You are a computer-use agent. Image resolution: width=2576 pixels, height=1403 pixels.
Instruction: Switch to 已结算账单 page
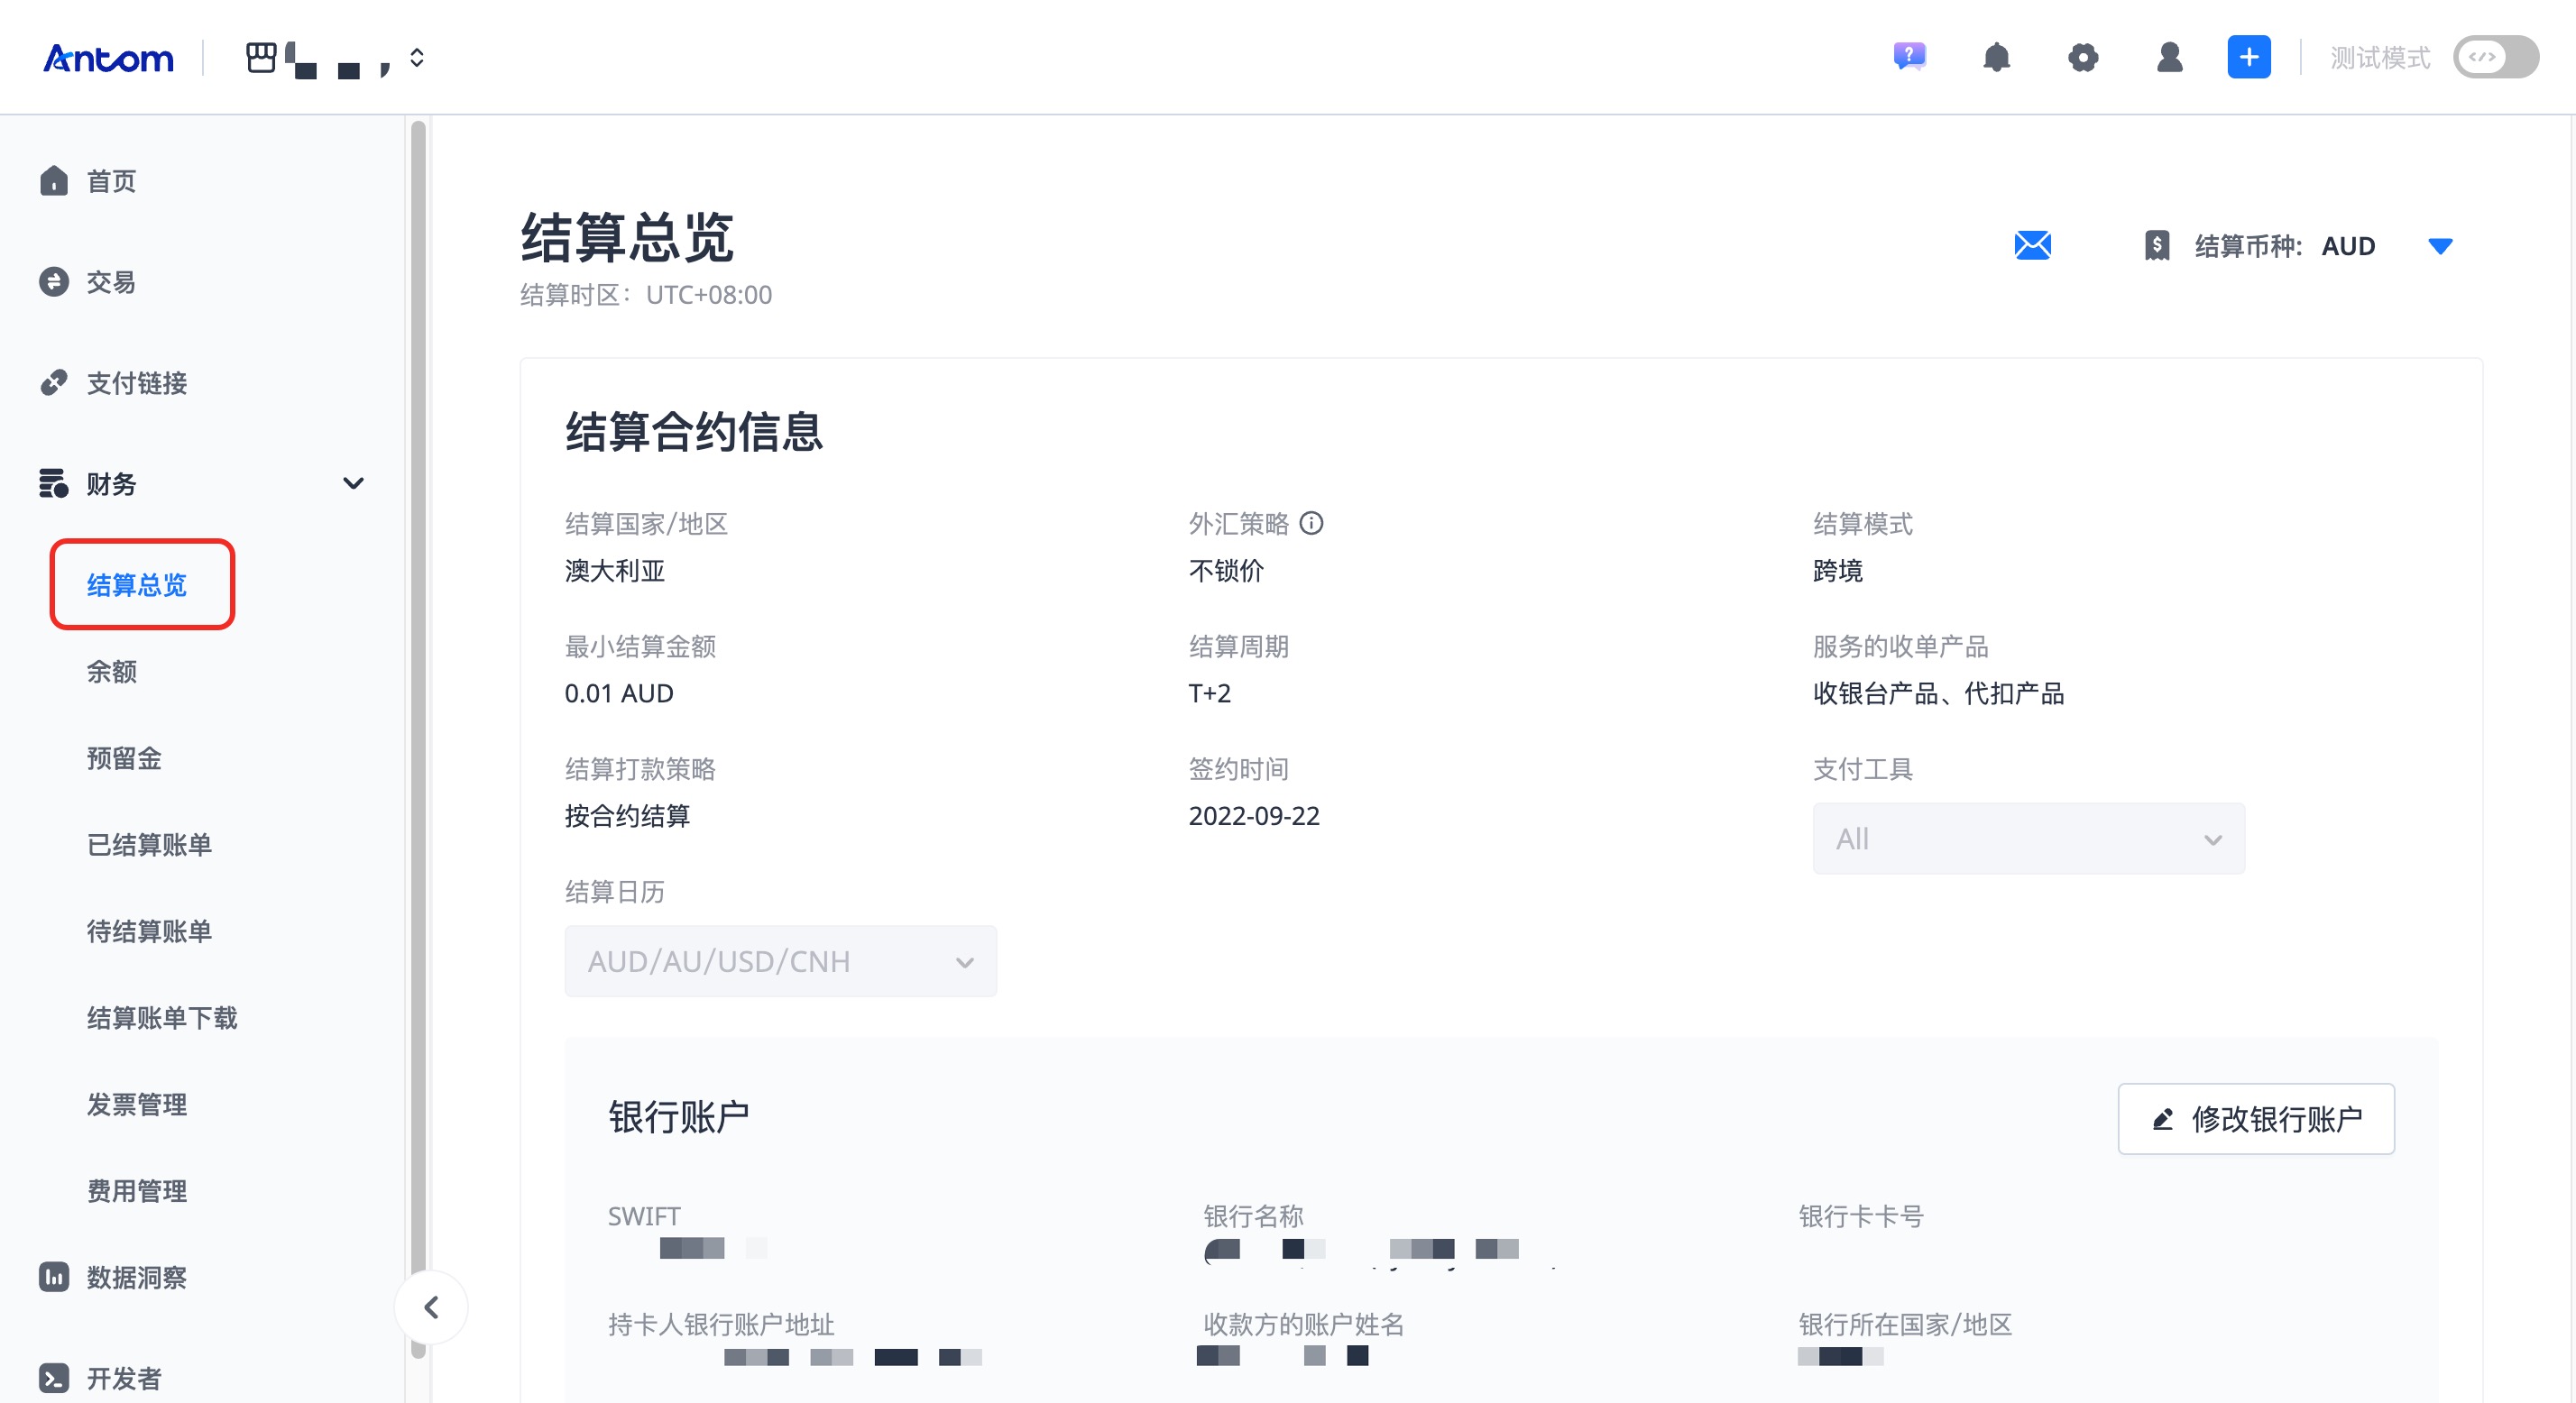[x=149, y=844]
